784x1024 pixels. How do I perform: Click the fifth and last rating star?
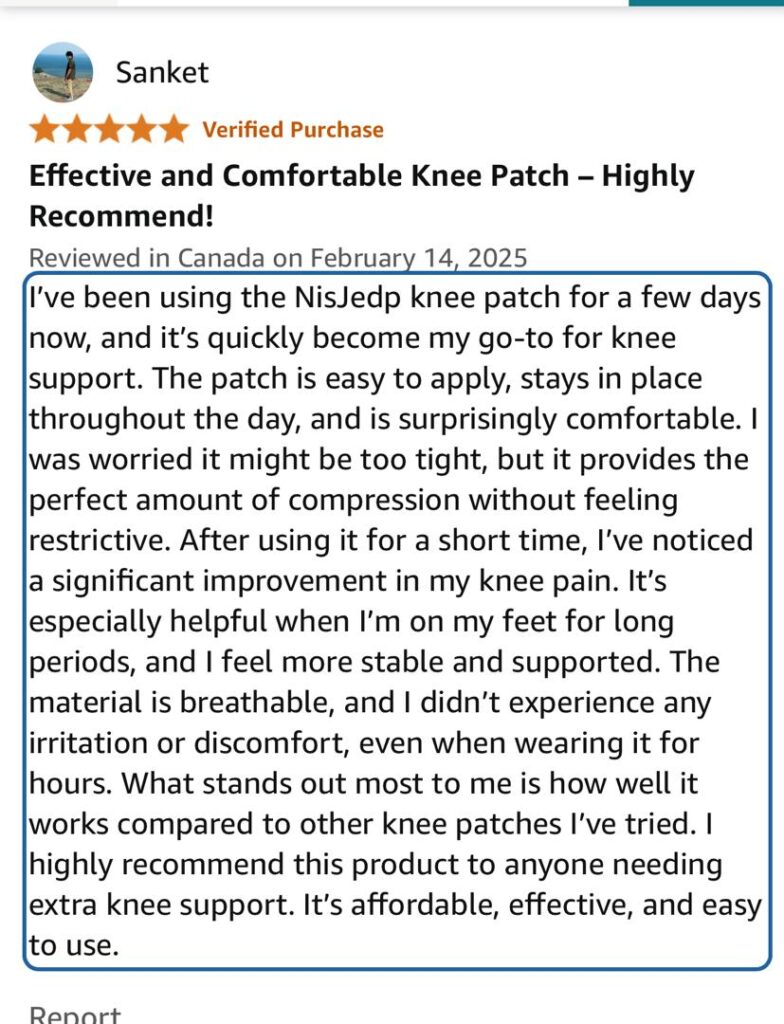[173, 129]
